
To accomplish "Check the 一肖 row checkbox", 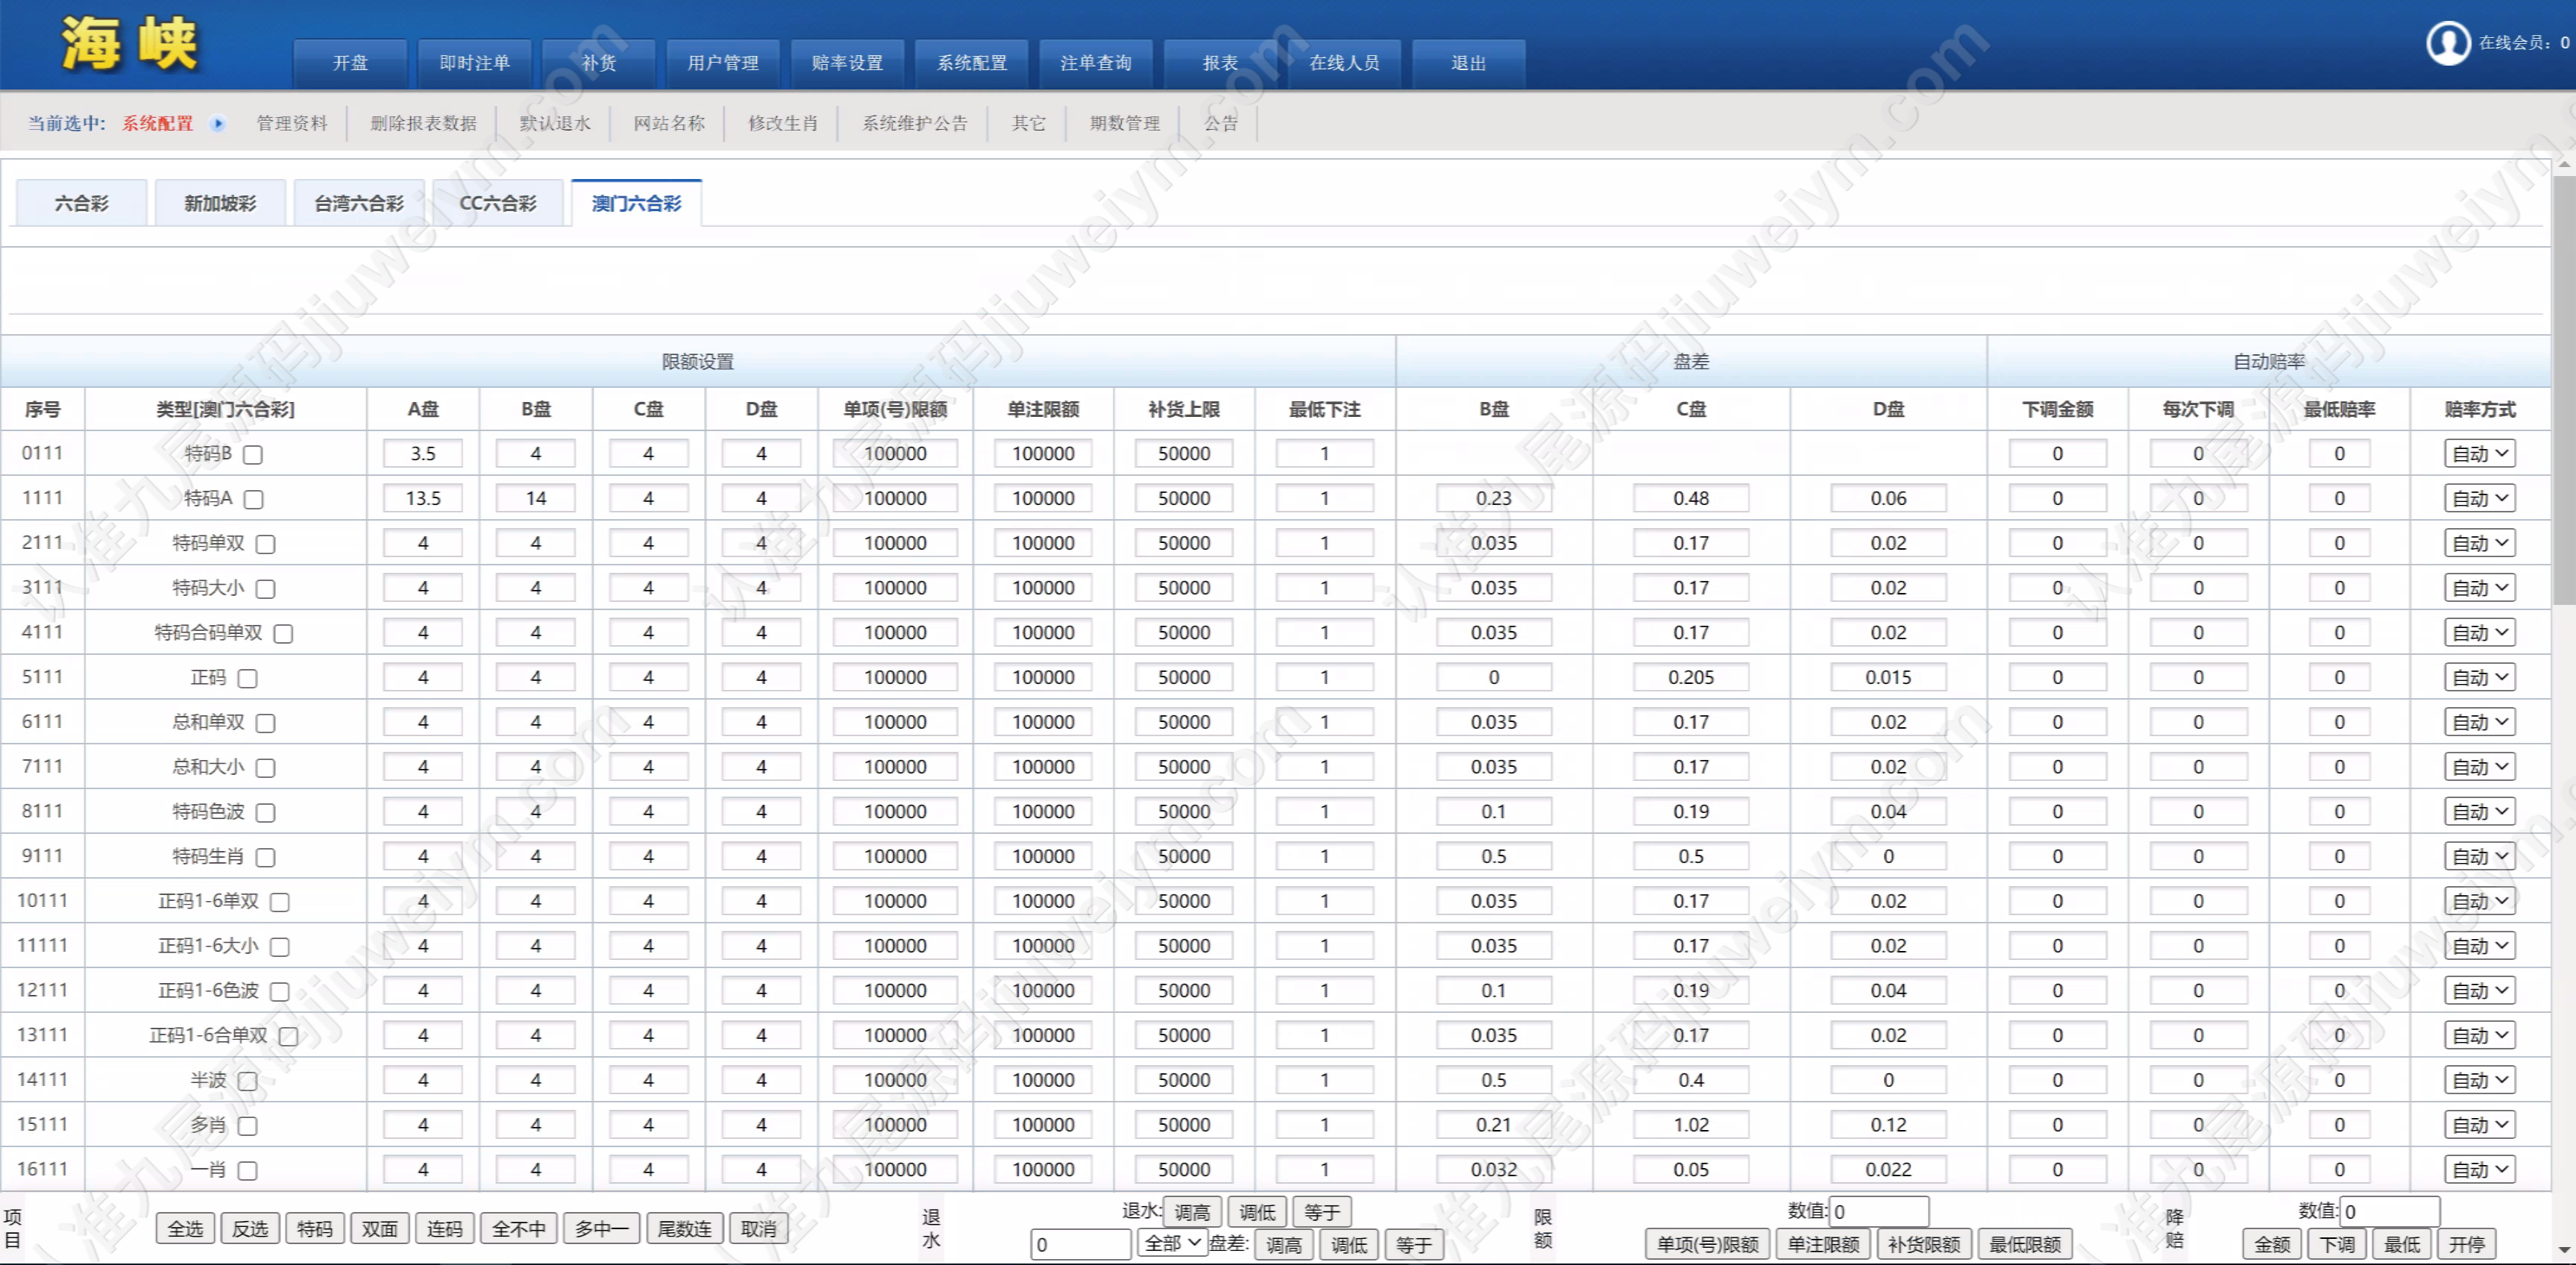I will [x=247, y=1171].
